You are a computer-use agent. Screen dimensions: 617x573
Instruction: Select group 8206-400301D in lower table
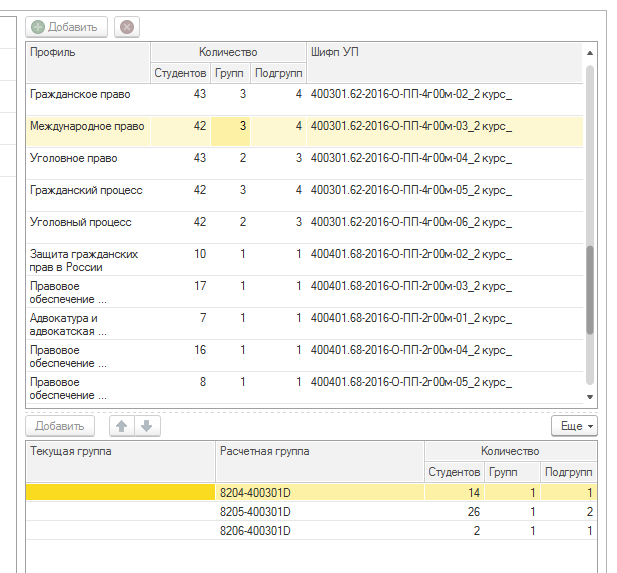[255, 530]
